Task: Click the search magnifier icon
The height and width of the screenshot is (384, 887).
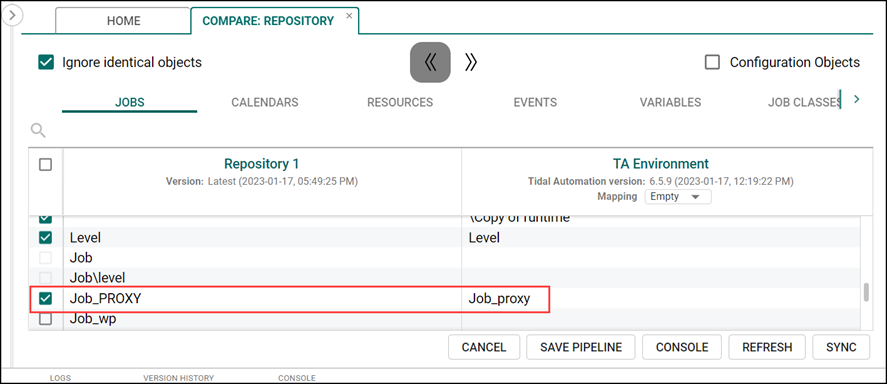Action: [x=38, y=131]
